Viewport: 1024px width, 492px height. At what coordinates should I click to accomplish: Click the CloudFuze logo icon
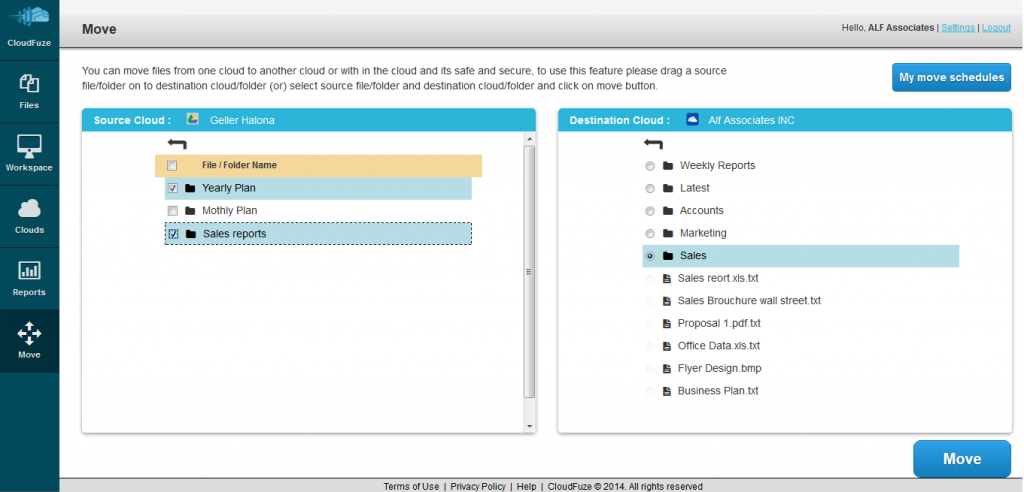[29, 17]
